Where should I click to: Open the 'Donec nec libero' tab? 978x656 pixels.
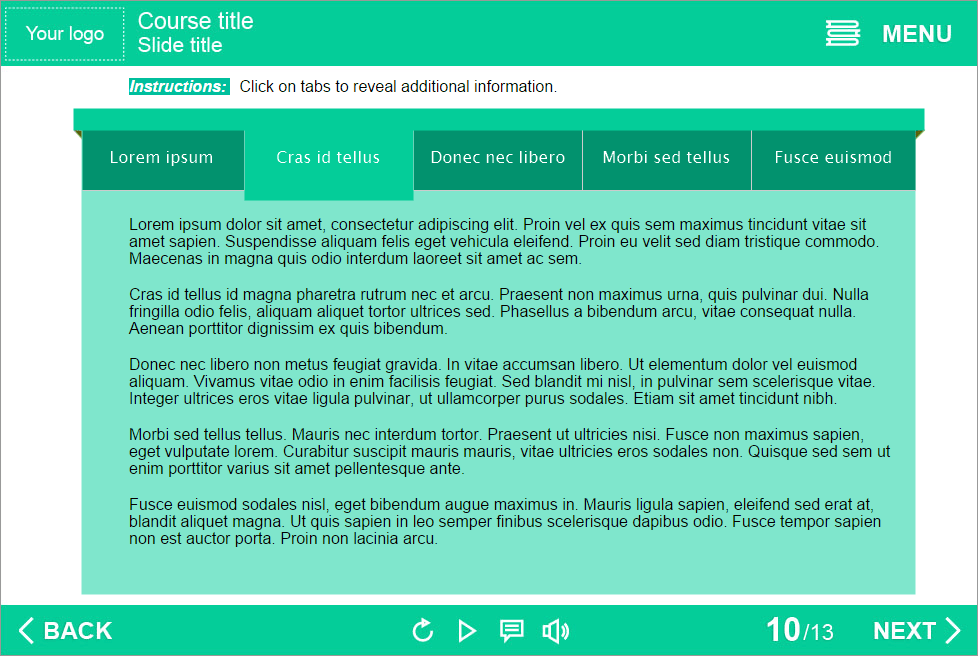497,158
